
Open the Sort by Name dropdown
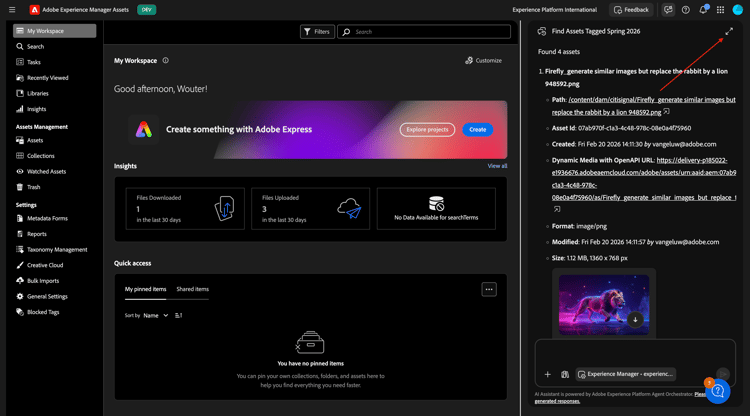click(155, 316)
